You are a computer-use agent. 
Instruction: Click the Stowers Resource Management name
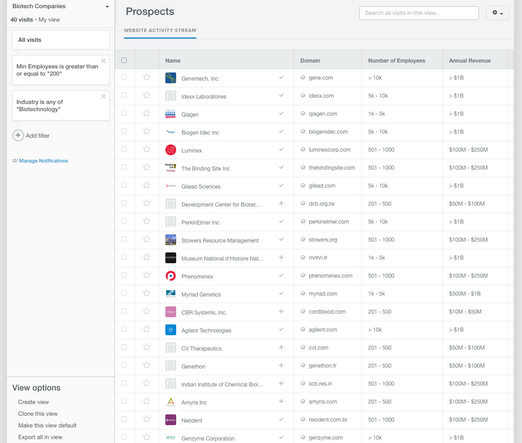tap(220, 240)
